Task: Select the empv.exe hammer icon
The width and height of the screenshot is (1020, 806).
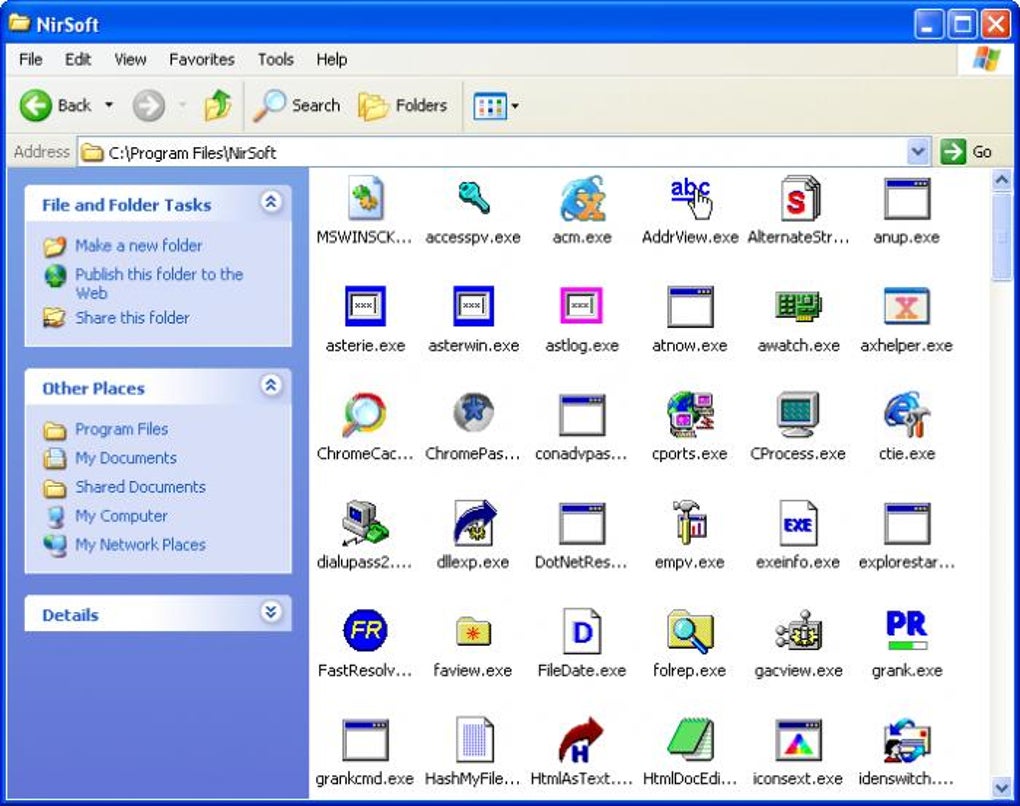Action: pos(690,522)
